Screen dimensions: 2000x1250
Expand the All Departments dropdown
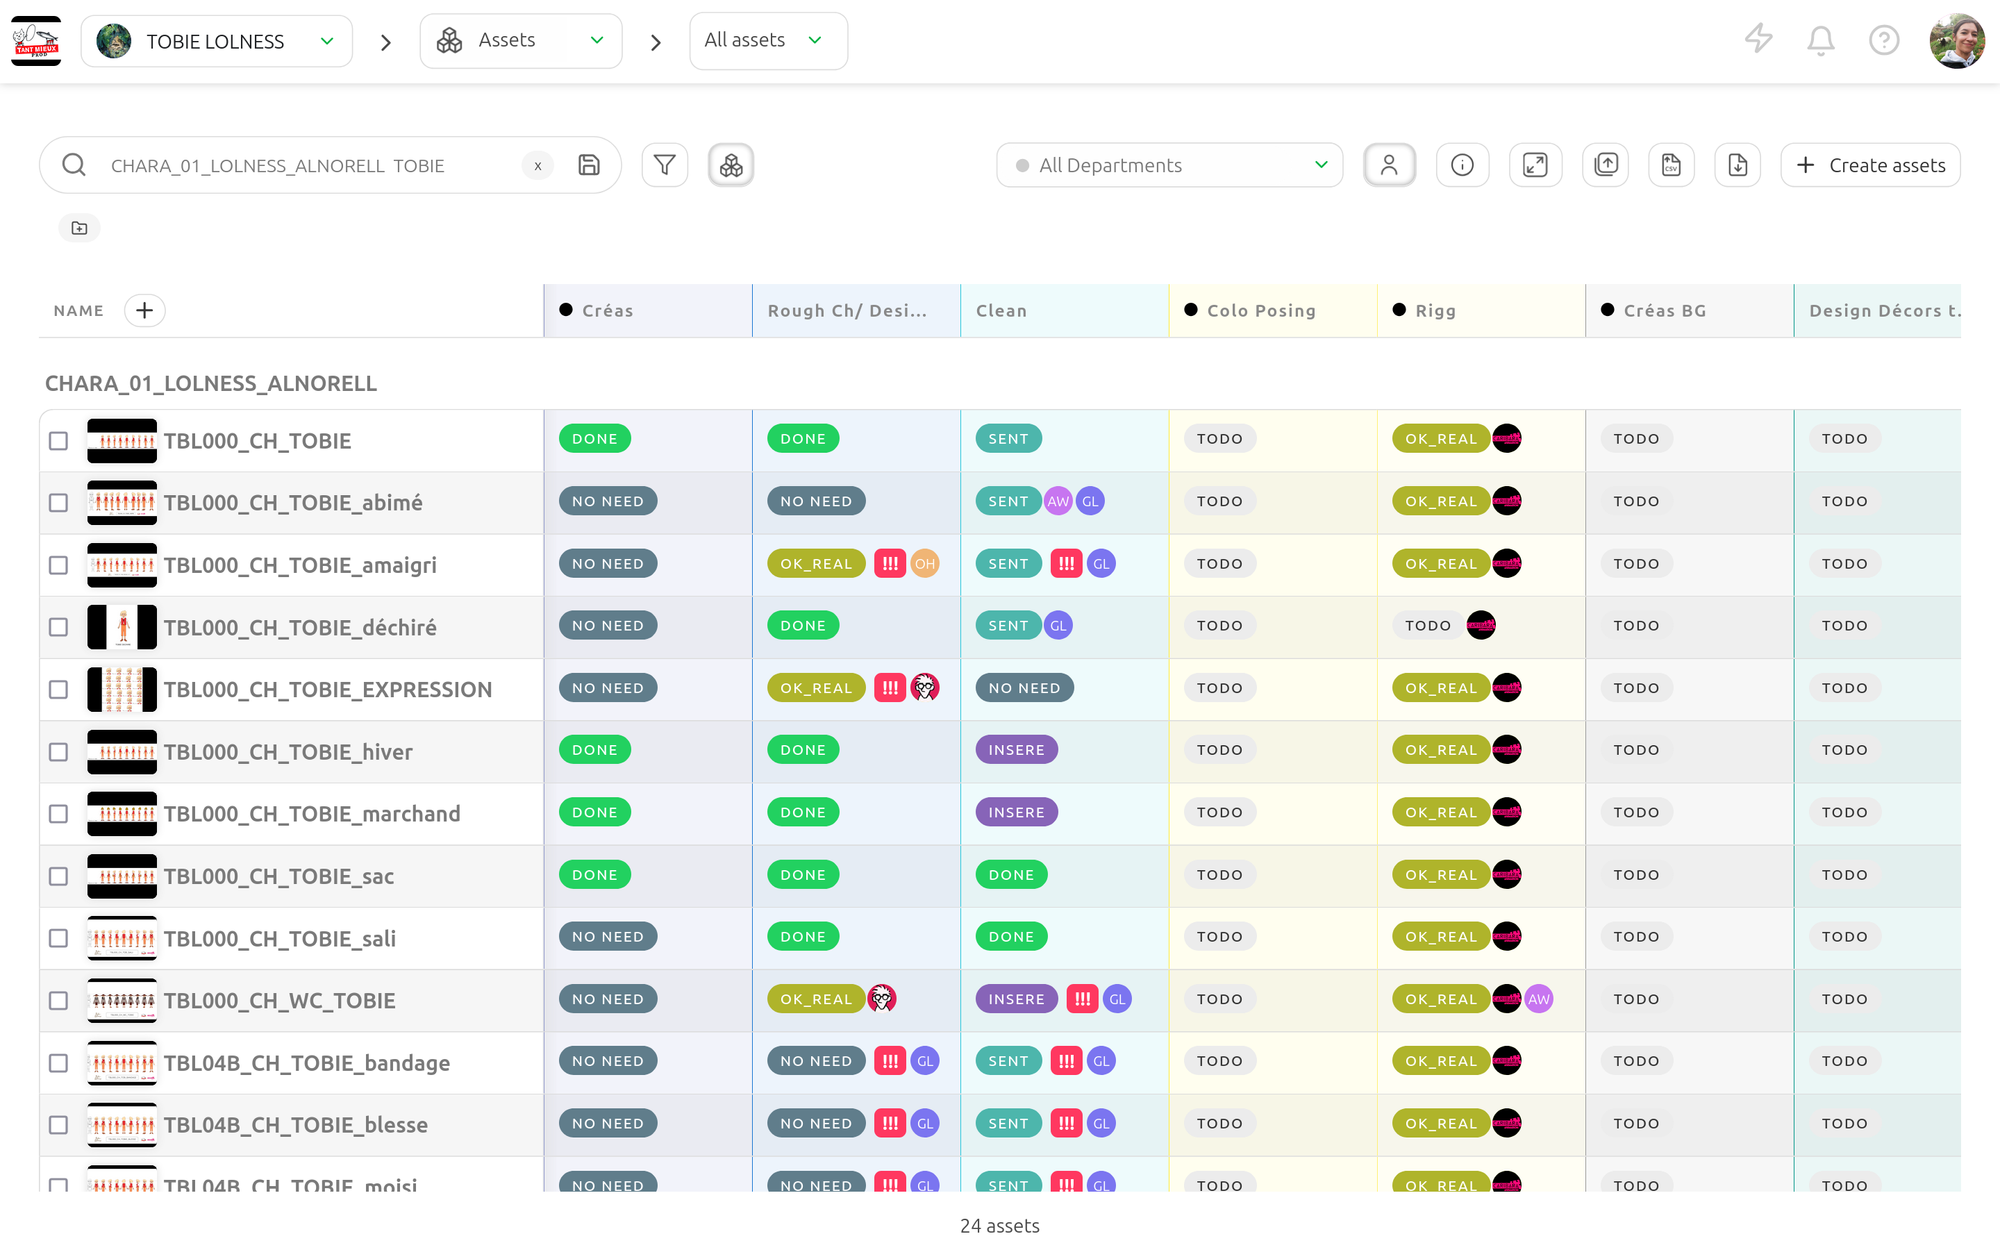click(1169, 165)
